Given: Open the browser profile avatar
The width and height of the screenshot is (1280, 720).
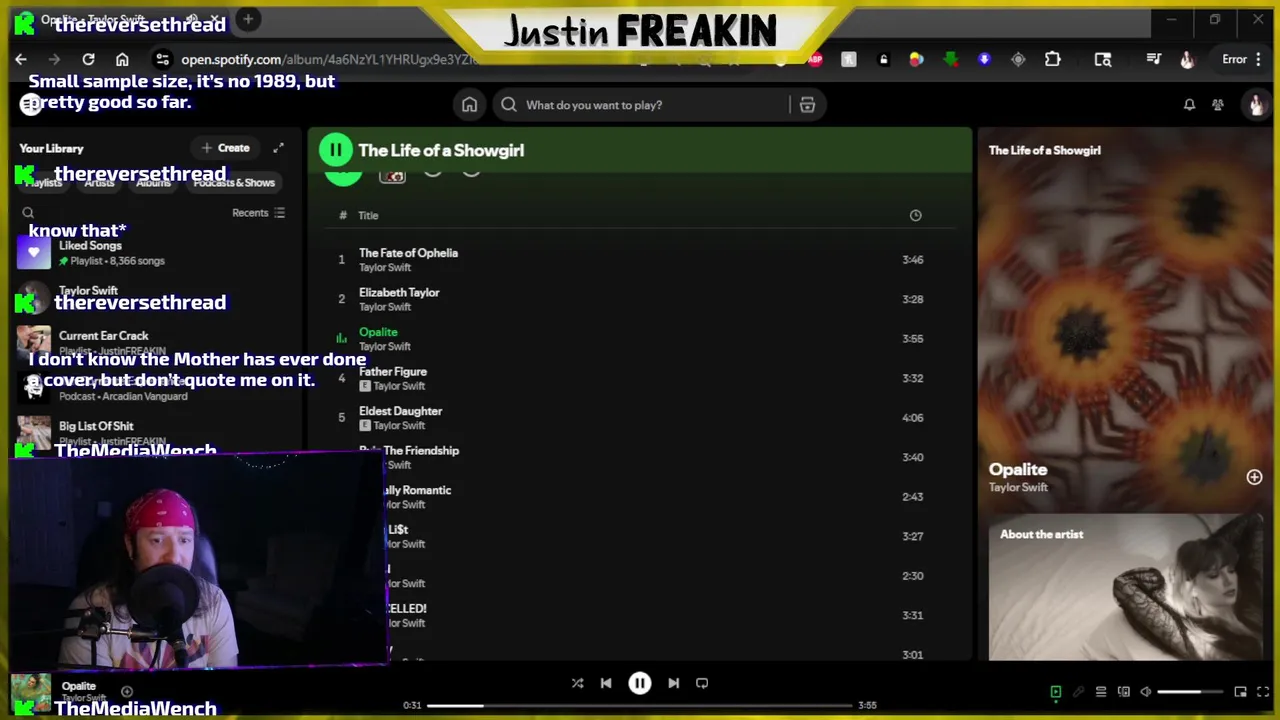Looking at the screenshot, I should (1187, 59).
